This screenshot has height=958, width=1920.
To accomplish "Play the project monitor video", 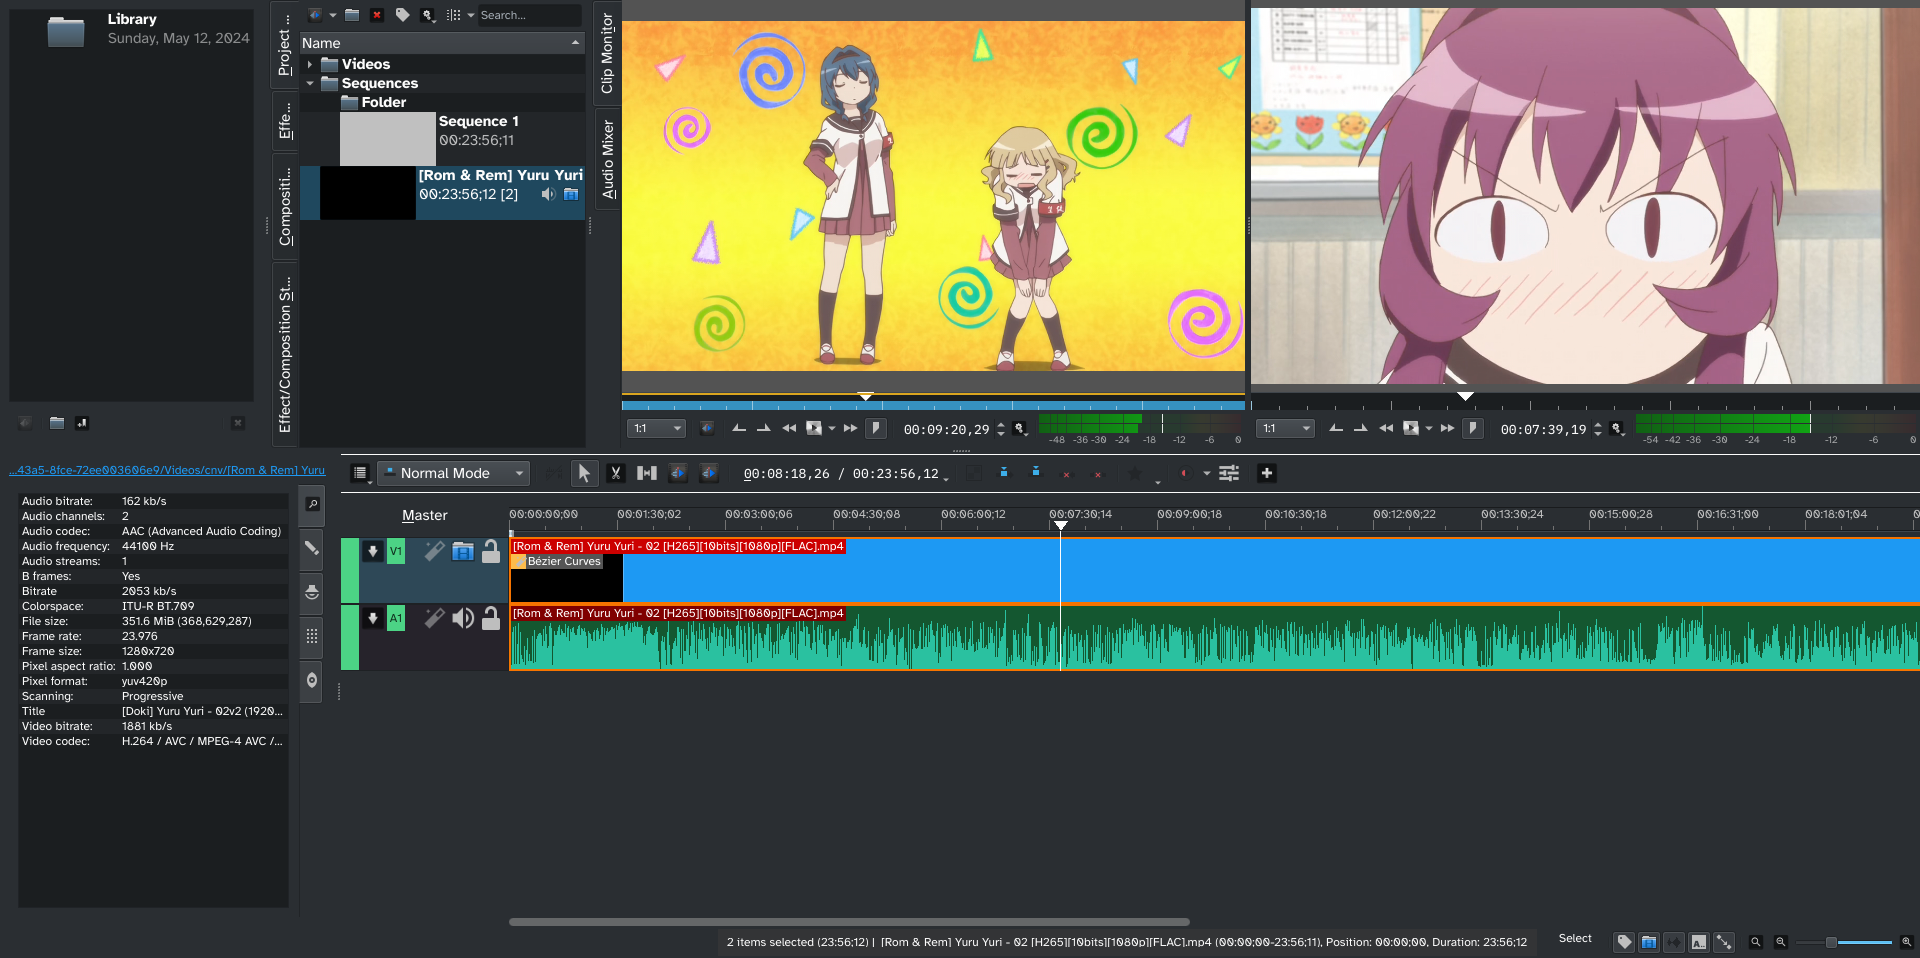I will [x=1411, y=428].
